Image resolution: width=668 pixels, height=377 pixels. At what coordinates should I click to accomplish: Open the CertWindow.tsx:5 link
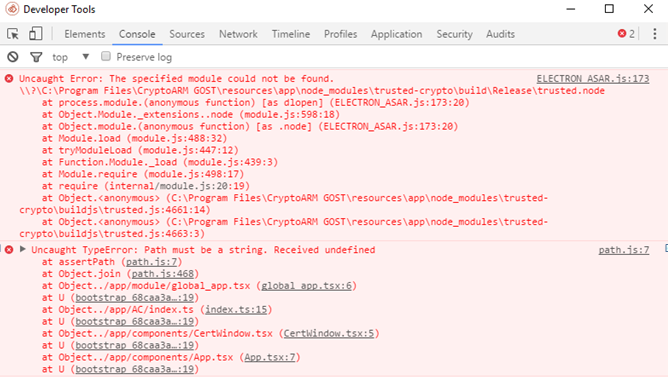point(329,334)
